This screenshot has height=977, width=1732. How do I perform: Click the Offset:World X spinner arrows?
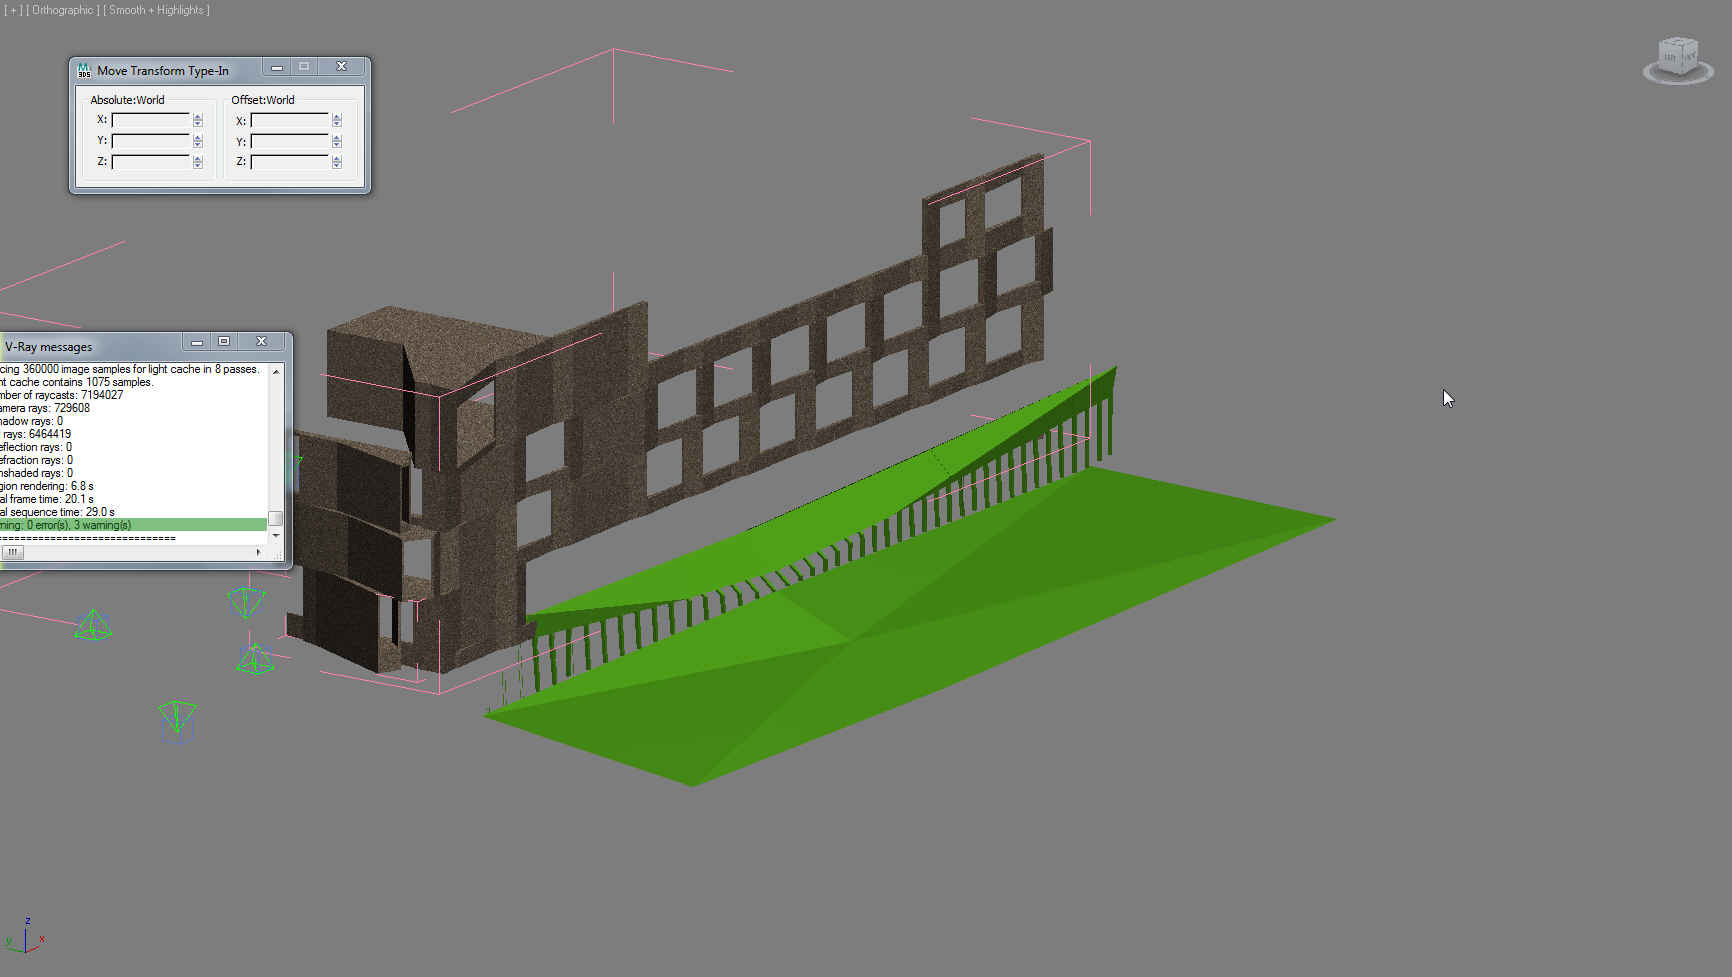pos(337,120)
